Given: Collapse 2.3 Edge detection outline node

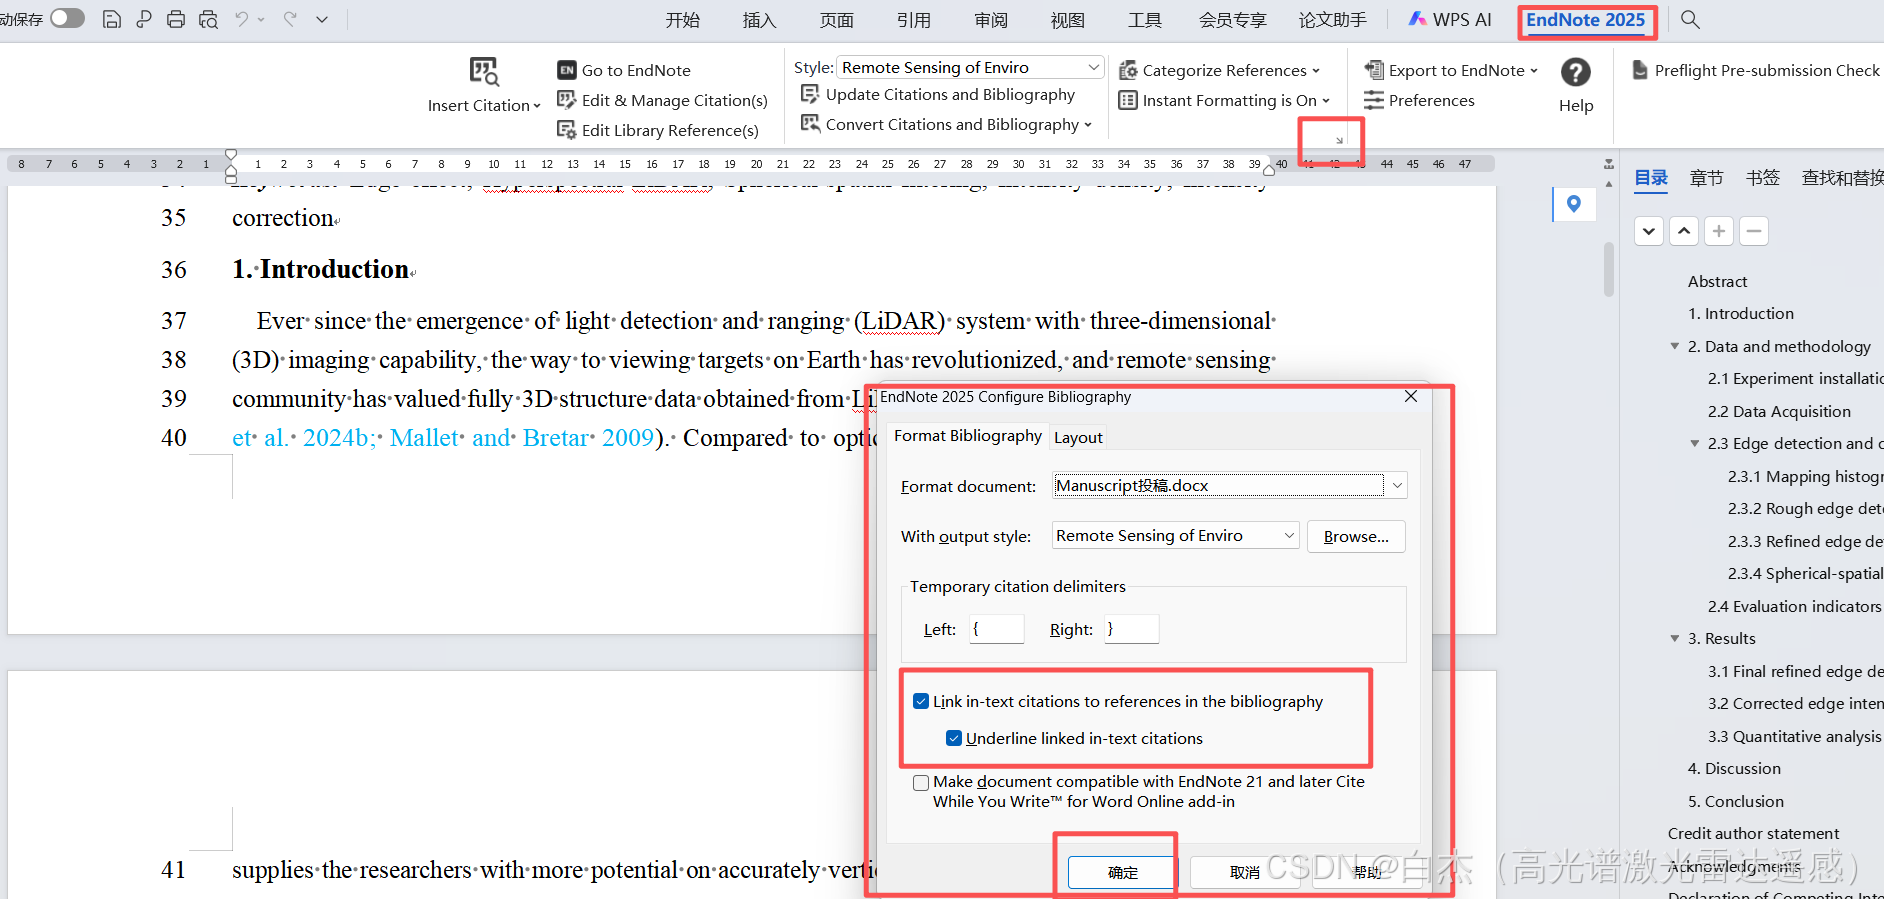Looking at the screenshot, I should point(1694,443).
